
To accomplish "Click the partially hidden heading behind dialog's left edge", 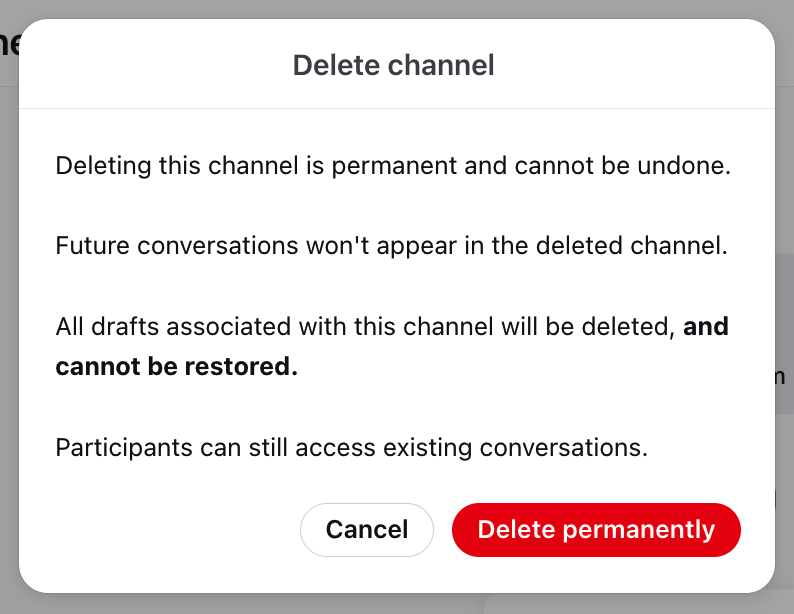I will [x=9, y=45].
